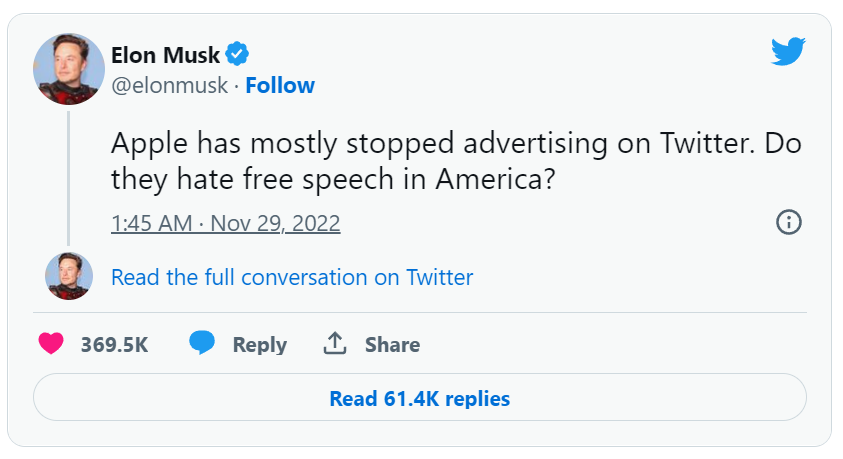
Task: Open Read 61.4K replies button
Action: (x=420, y=398)
